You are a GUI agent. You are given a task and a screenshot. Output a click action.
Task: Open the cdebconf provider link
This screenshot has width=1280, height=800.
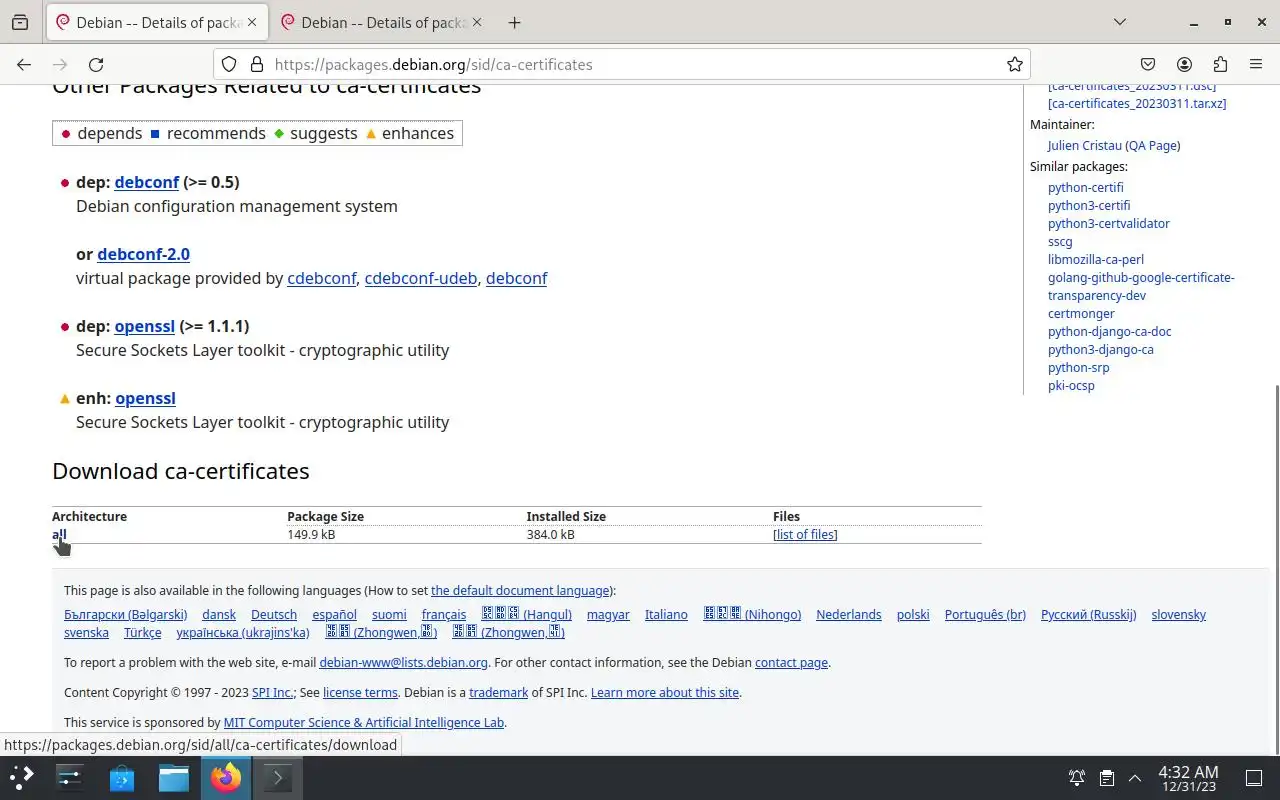321,278
